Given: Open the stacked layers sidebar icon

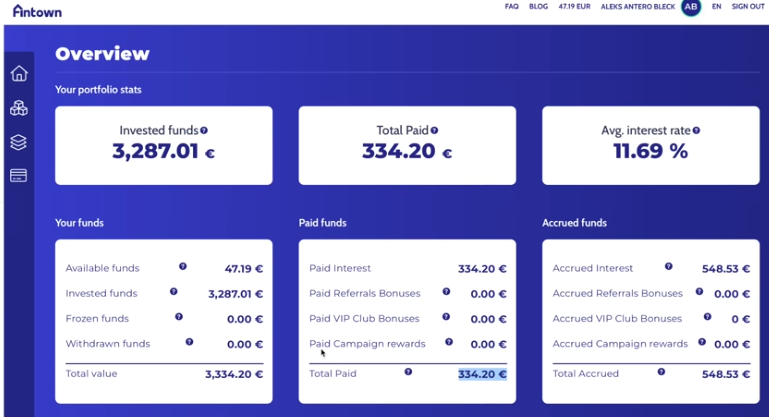Looking at the screenshot, I should pos(19,142).
